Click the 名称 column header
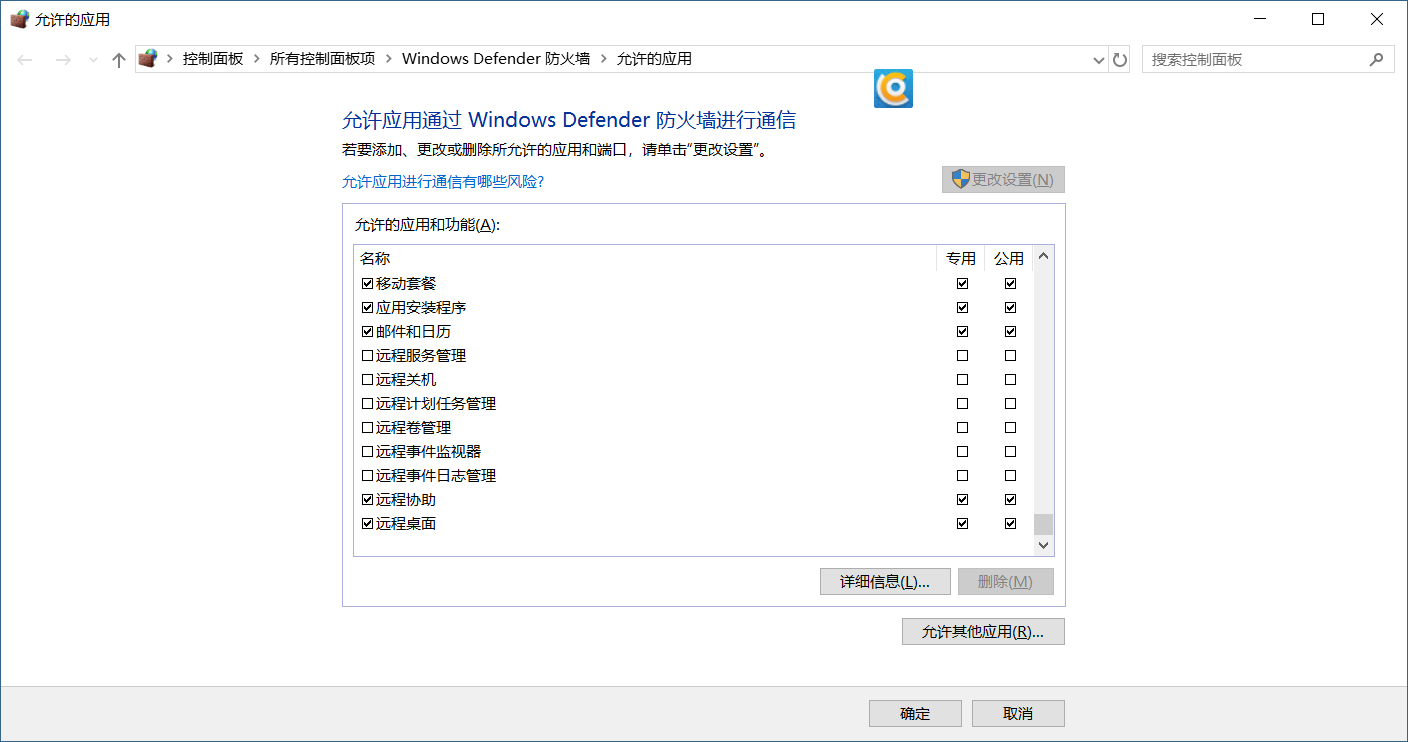Screen dimensions: 1408x742 (x=645, y=258)
